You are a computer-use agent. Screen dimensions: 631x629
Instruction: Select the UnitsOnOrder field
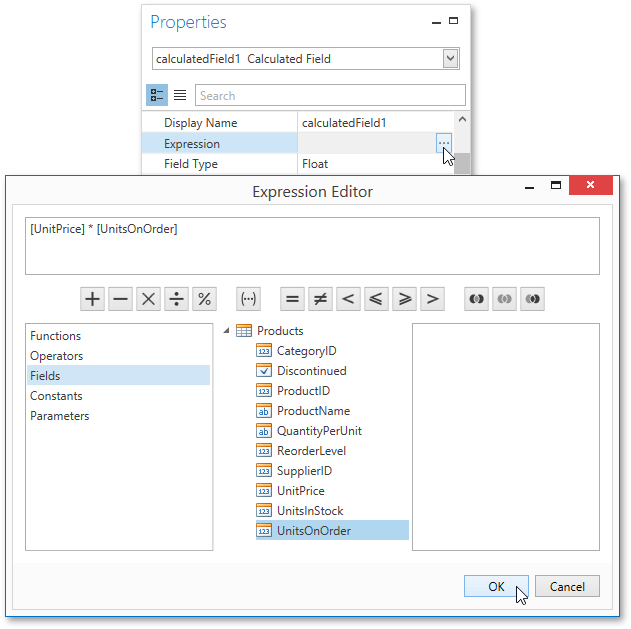point(332,530)
